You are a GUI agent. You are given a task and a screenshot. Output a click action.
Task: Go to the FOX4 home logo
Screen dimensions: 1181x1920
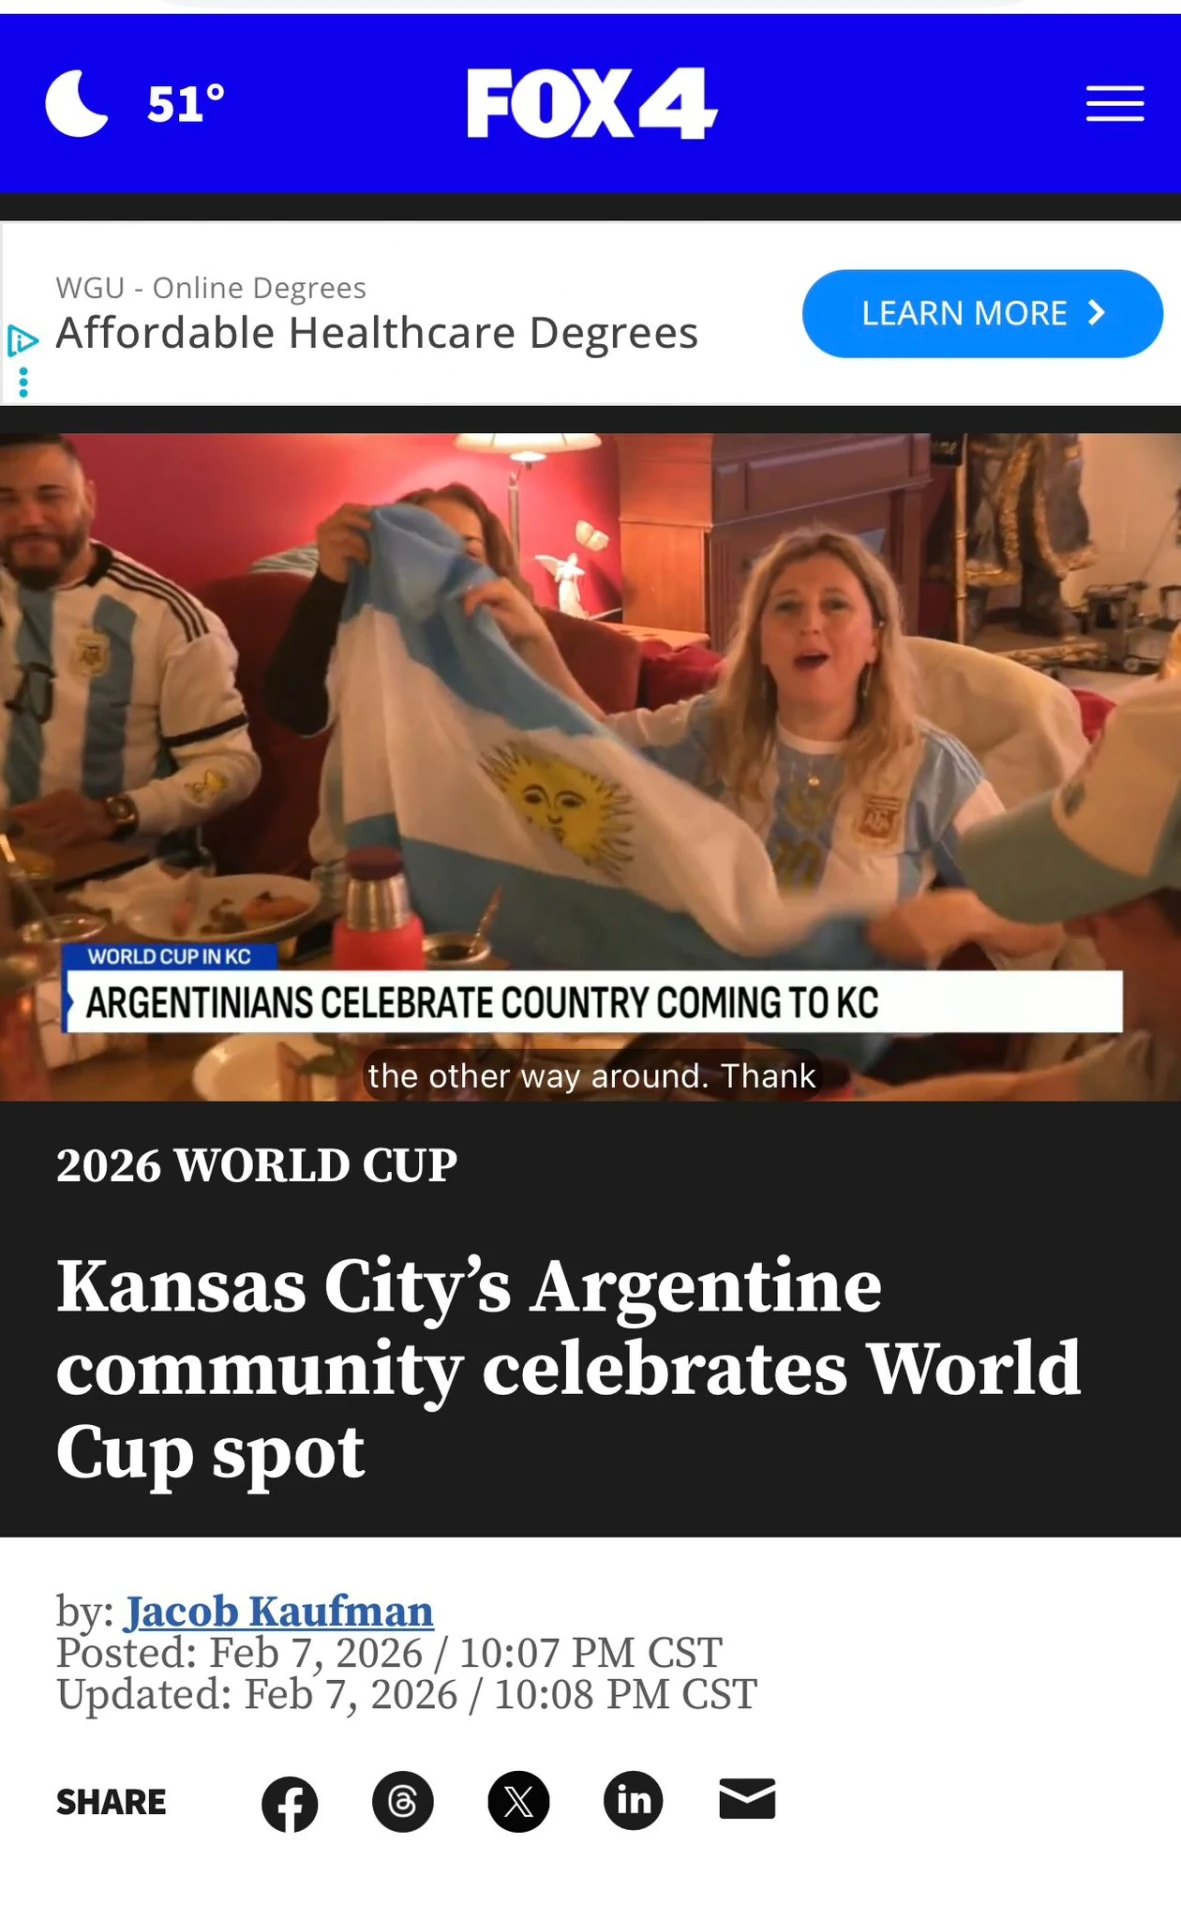pos(591,103)
